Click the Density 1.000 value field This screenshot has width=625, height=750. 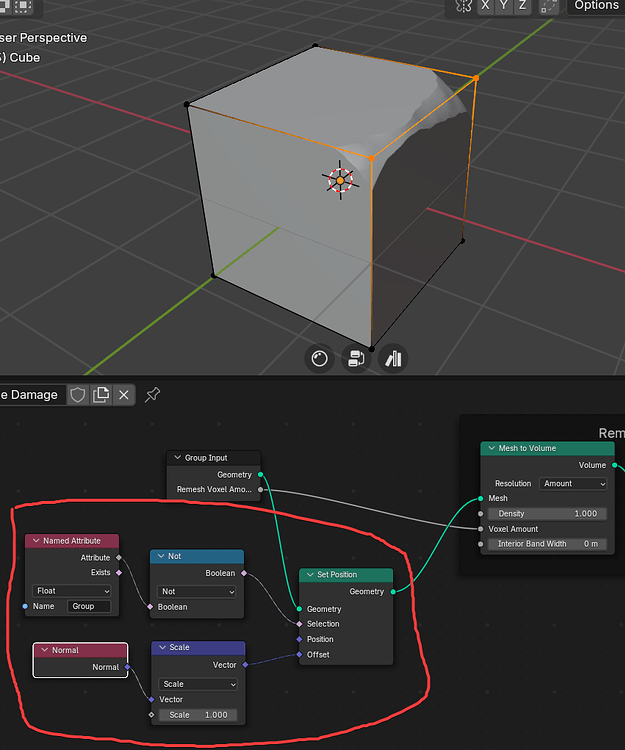pos(548,513)
